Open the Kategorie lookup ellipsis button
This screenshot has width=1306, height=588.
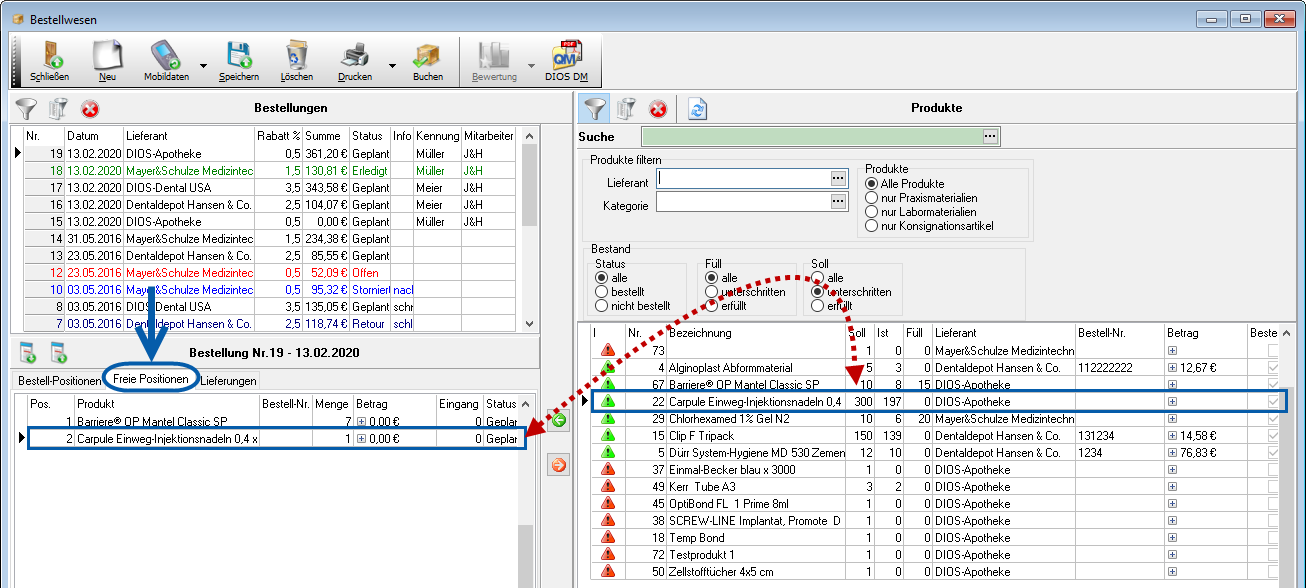pyautogui.click(x=839, y=202)
